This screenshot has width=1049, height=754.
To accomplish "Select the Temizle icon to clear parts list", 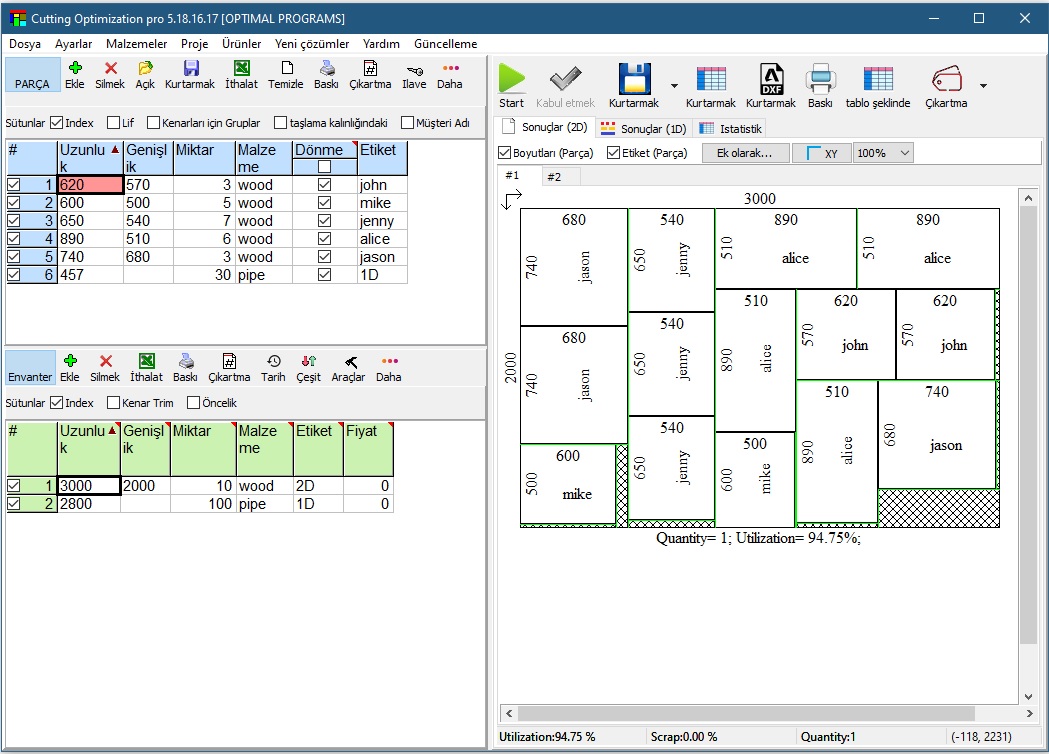I will [x=286, y=74].
